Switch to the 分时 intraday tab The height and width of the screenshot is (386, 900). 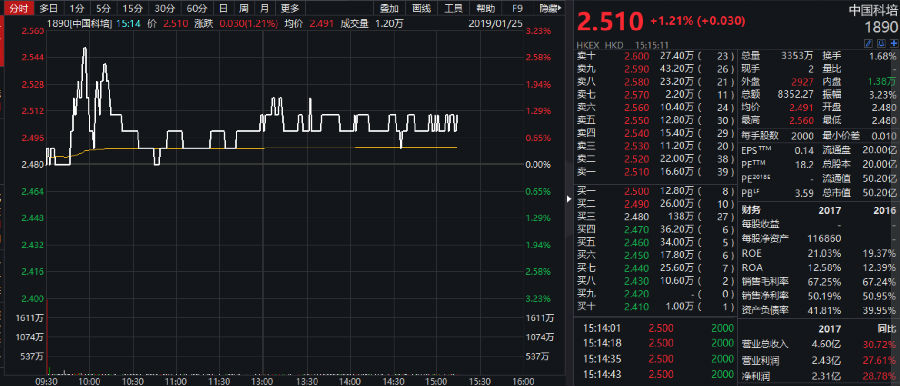click(x=18, y=8)
